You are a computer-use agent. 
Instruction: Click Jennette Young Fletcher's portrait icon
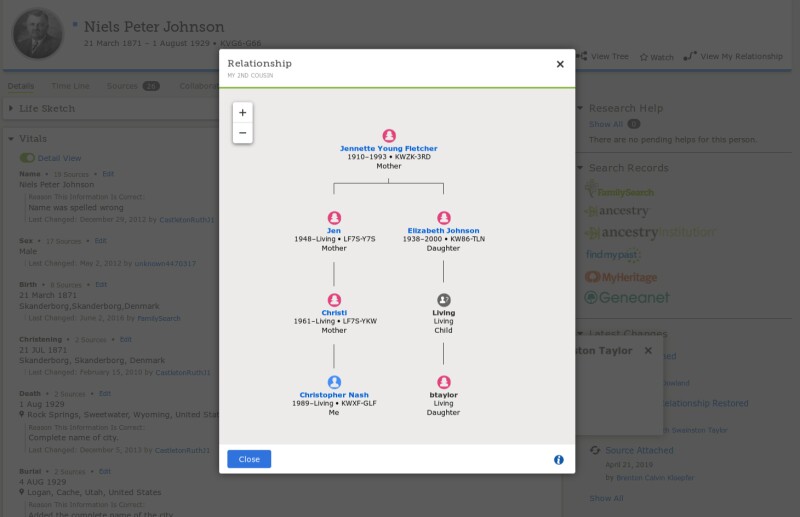389,136
